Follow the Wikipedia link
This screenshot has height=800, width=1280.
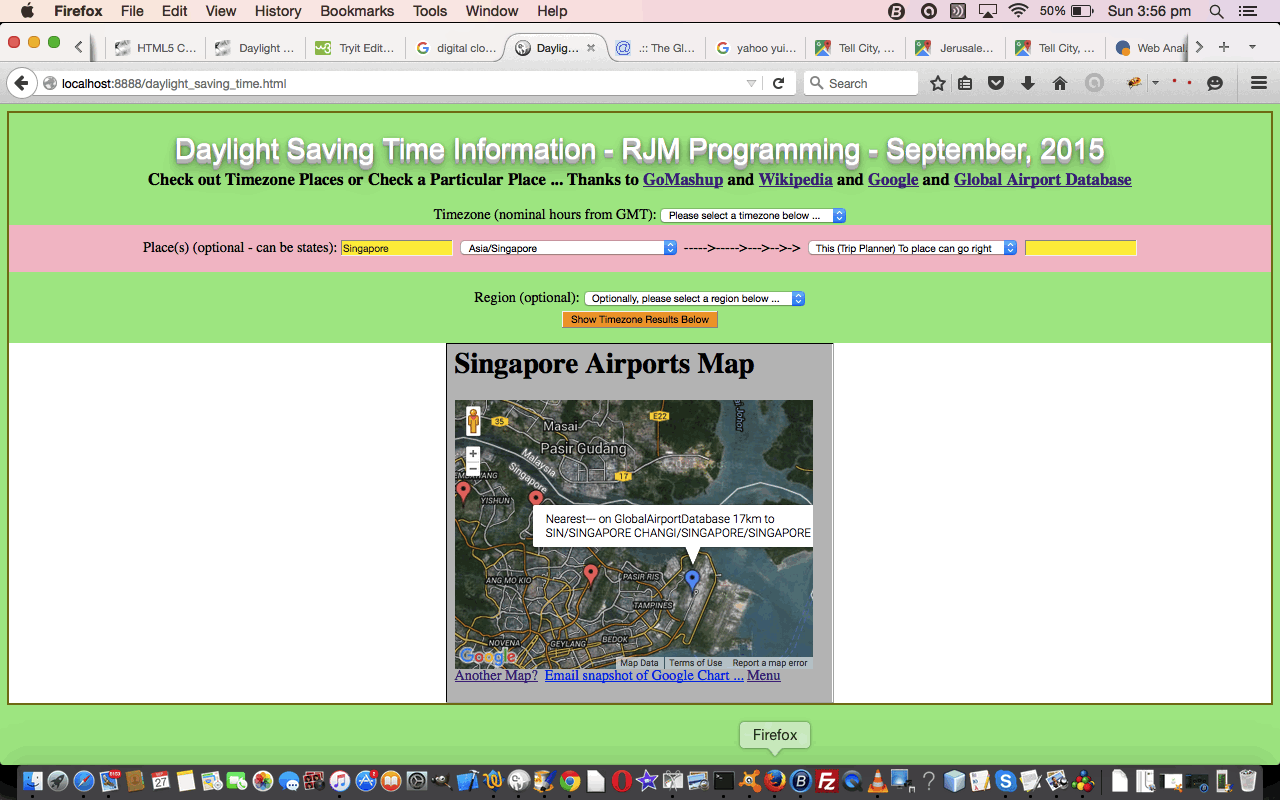(x=795, y=180)
